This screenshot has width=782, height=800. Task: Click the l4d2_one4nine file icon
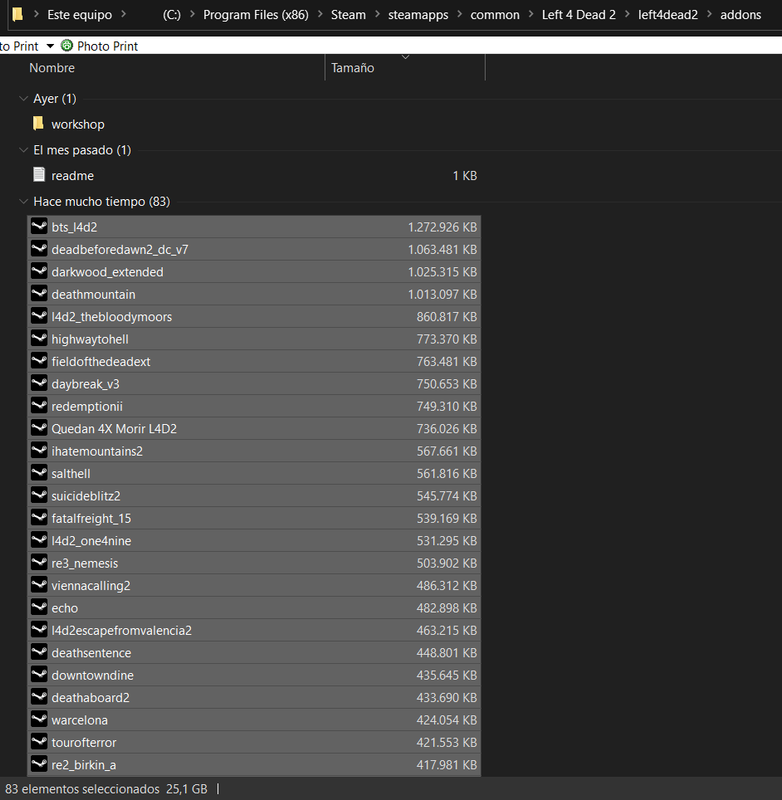point(39,540)
